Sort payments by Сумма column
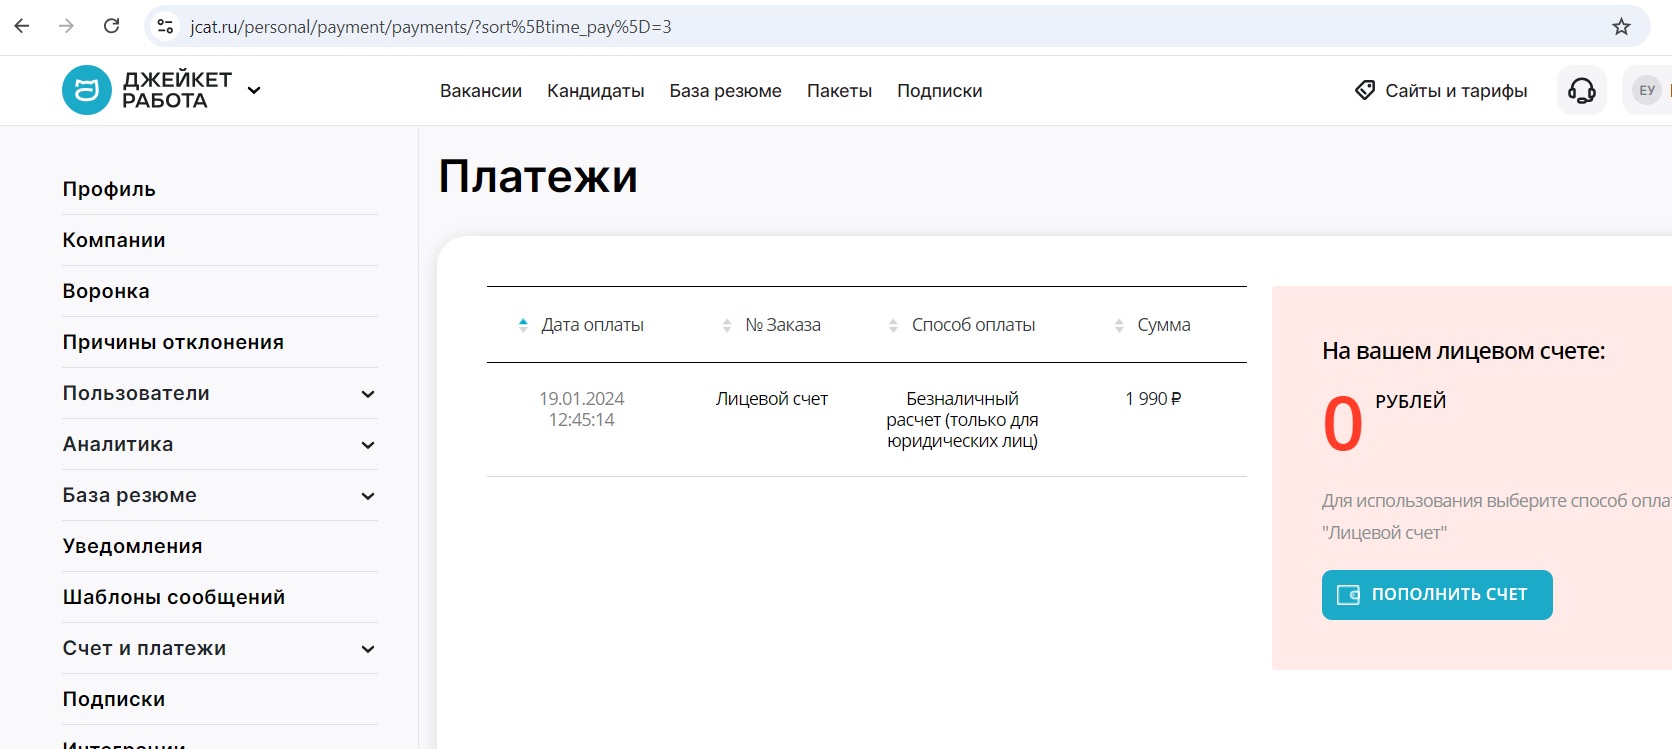 tap(1119, 325)
